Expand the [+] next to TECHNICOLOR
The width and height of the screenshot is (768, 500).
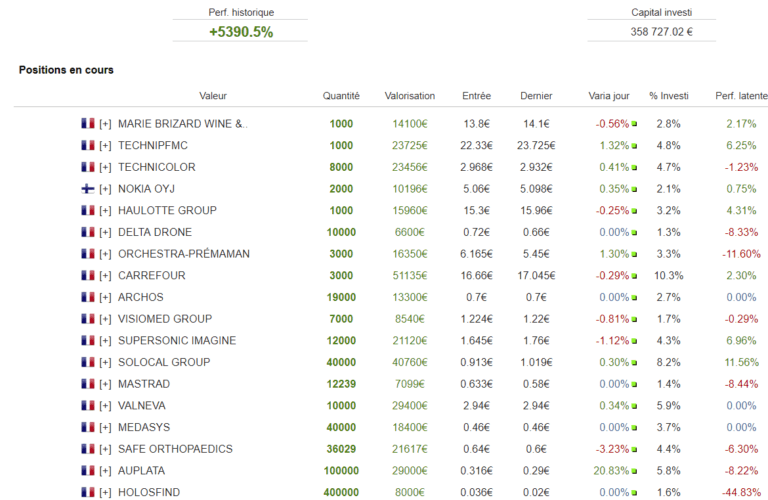(x=105, y=167)
